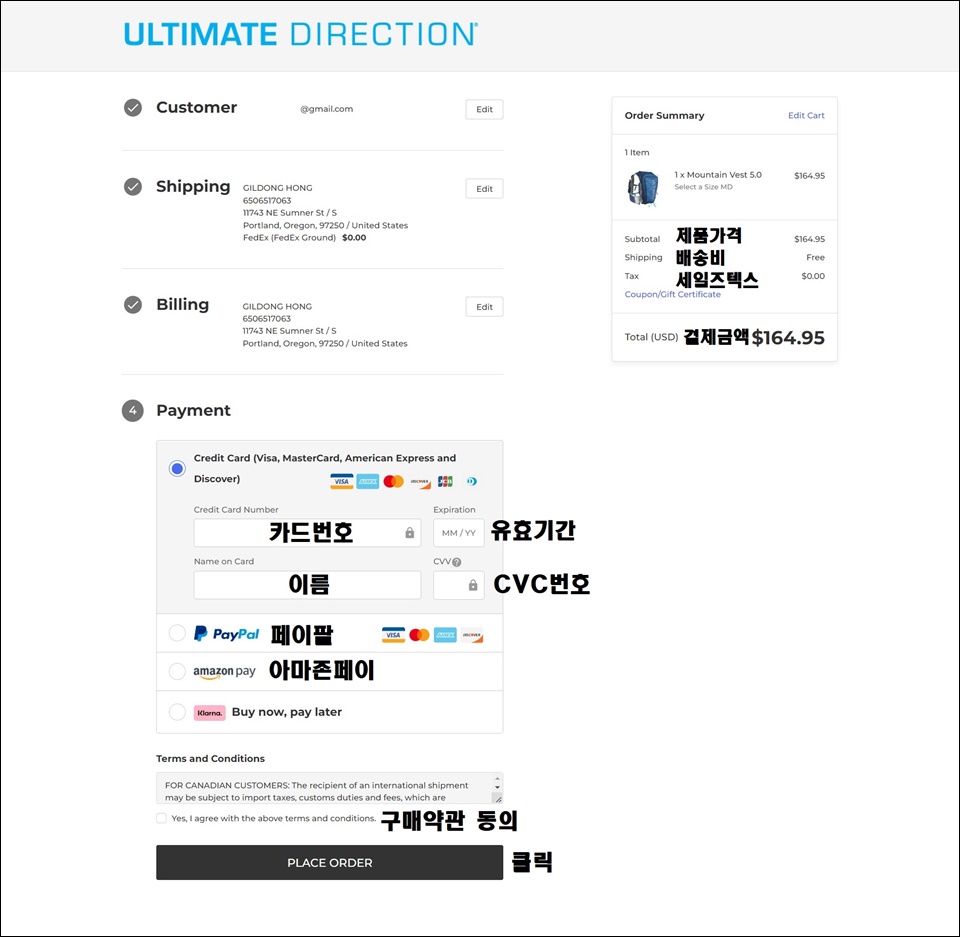The image size is (960, 937).
Task: Click the "Free" shipping cost value
Action: (815, 257)
